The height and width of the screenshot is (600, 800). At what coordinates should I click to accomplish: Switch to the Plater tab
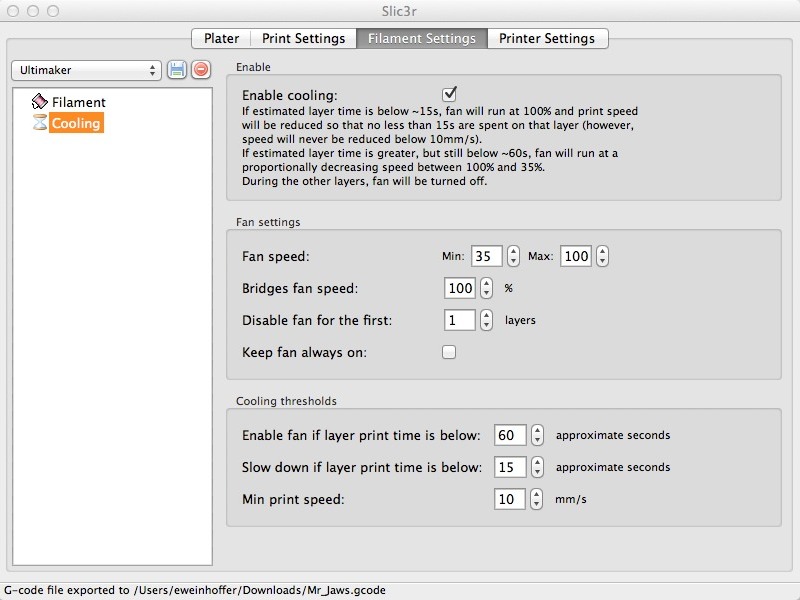pos(221,38)
